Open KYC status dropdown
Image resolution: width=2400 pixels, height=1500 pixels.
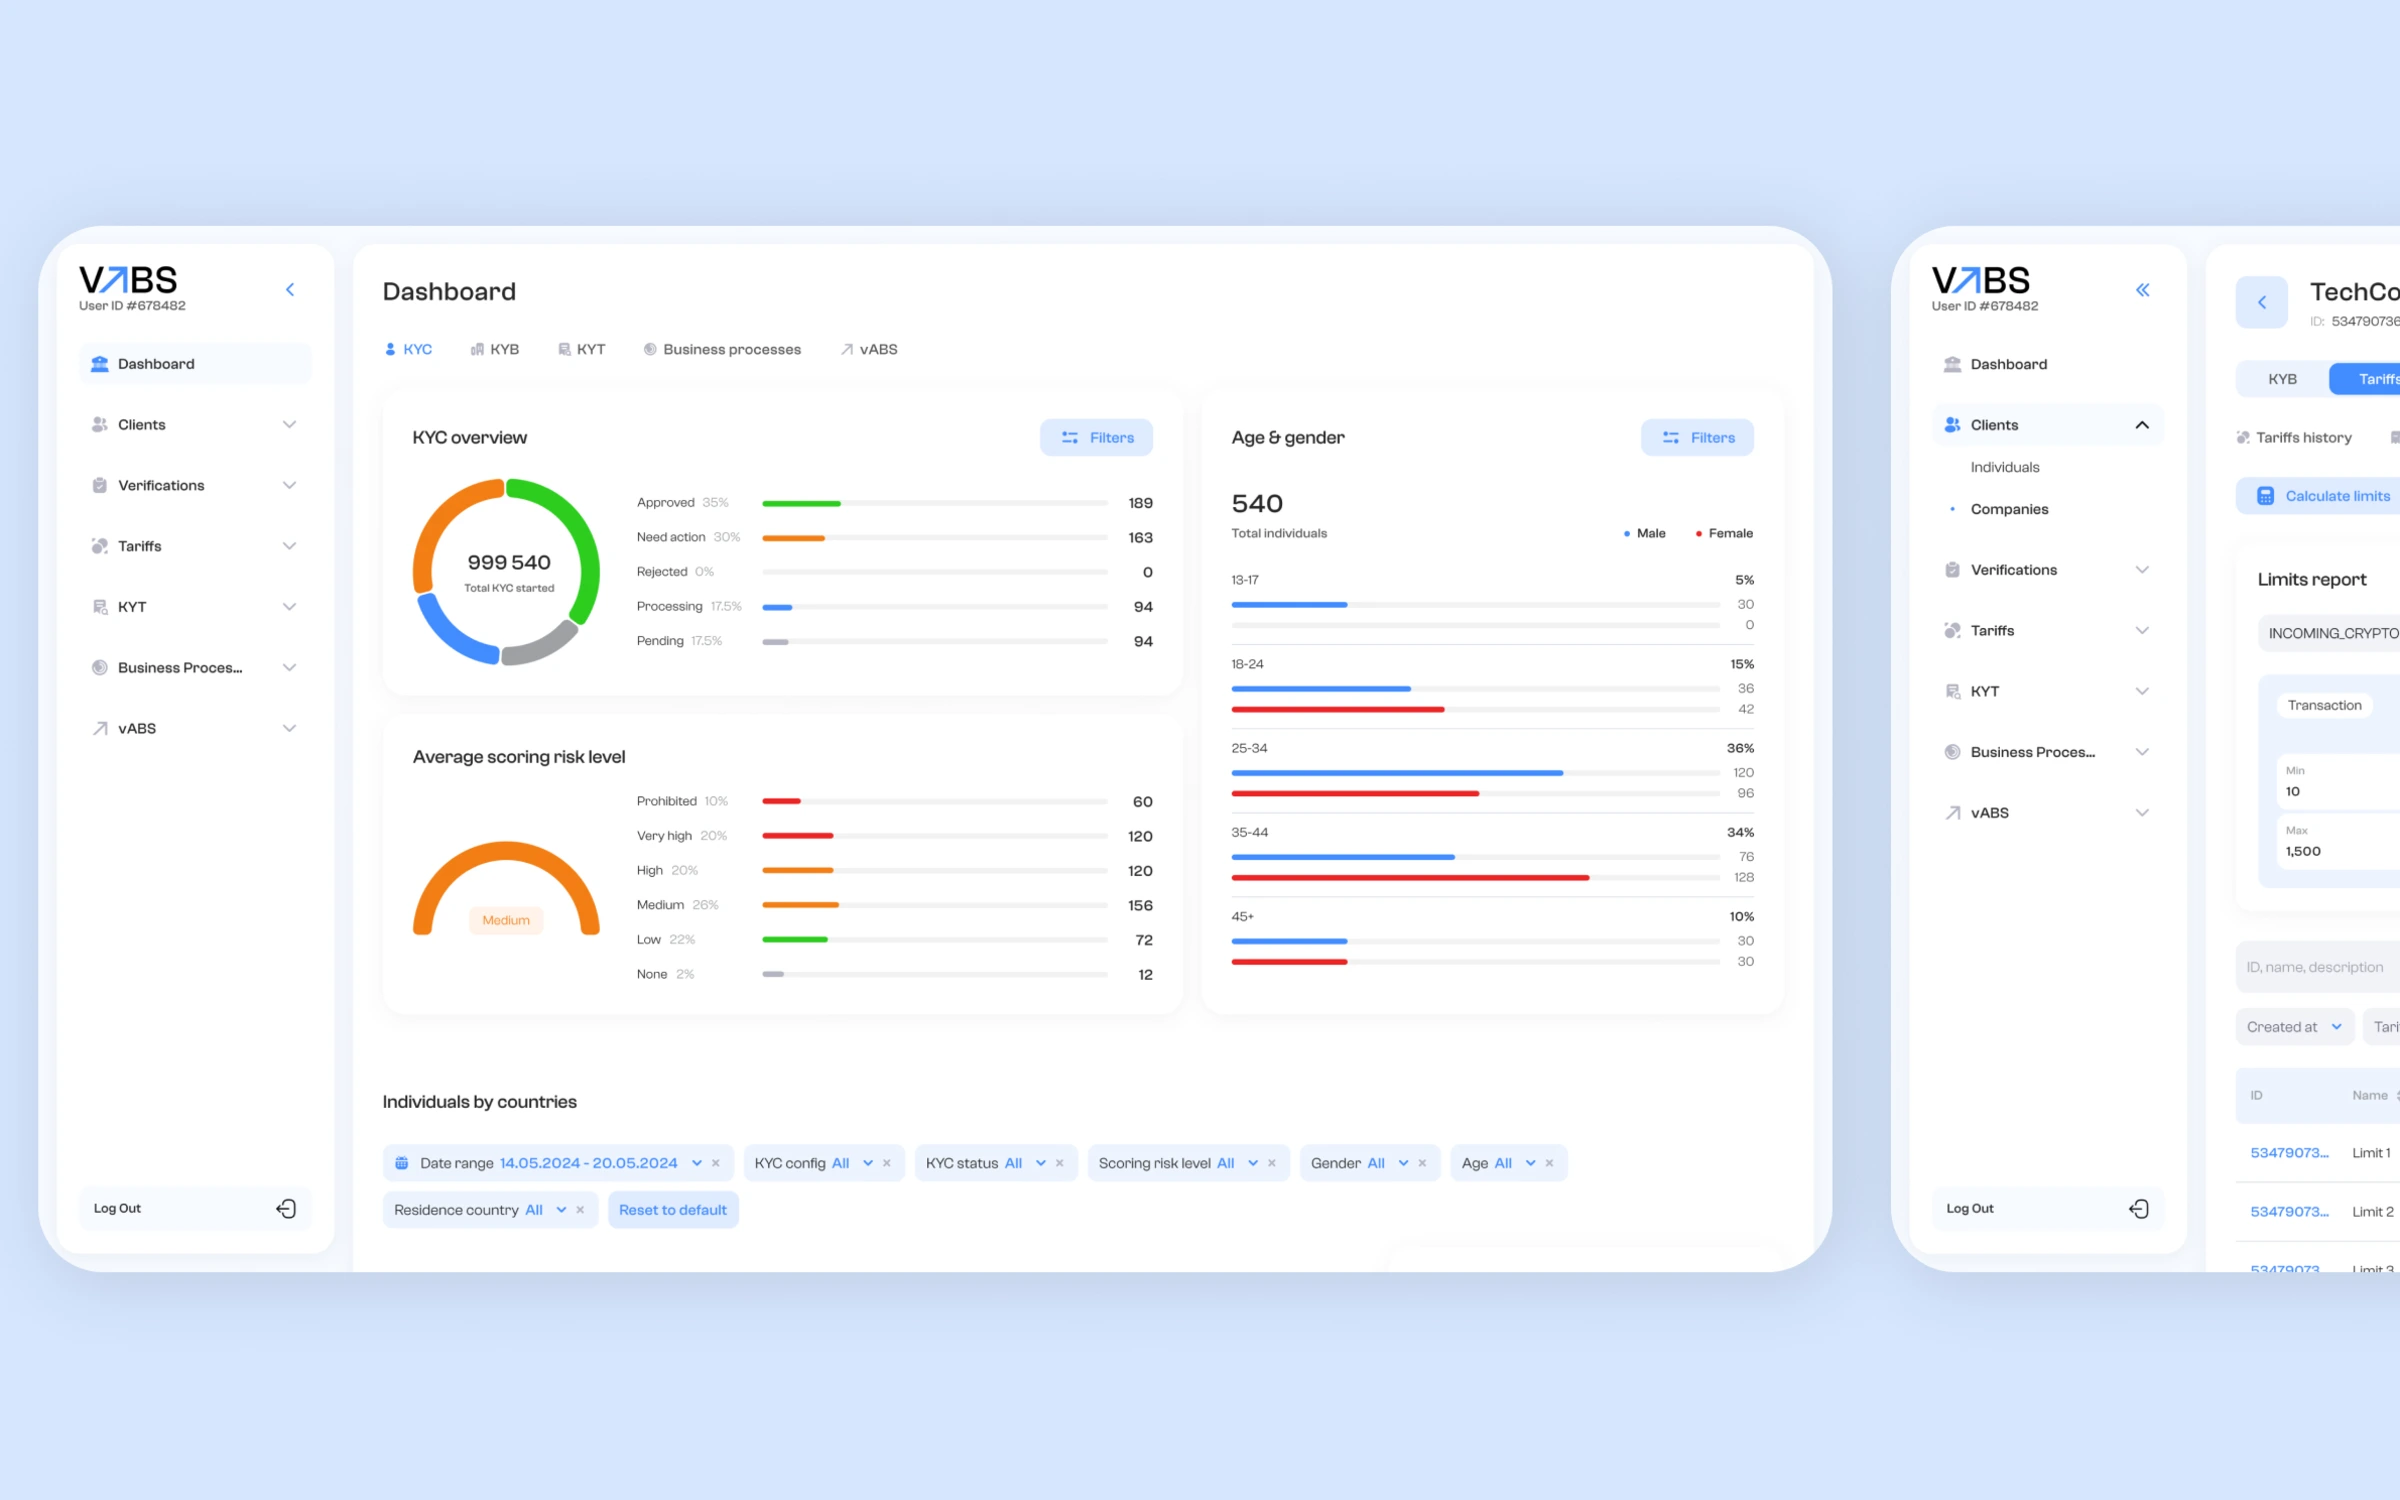[1041, 1163]
